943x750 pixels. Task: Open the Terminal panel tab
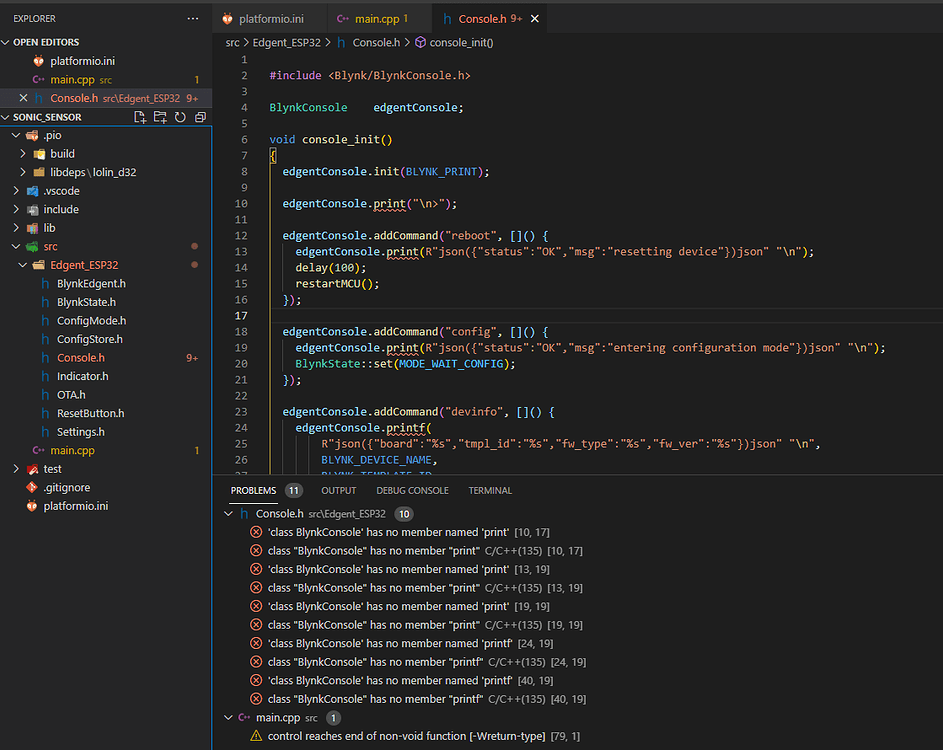click(x=490, y=491)
